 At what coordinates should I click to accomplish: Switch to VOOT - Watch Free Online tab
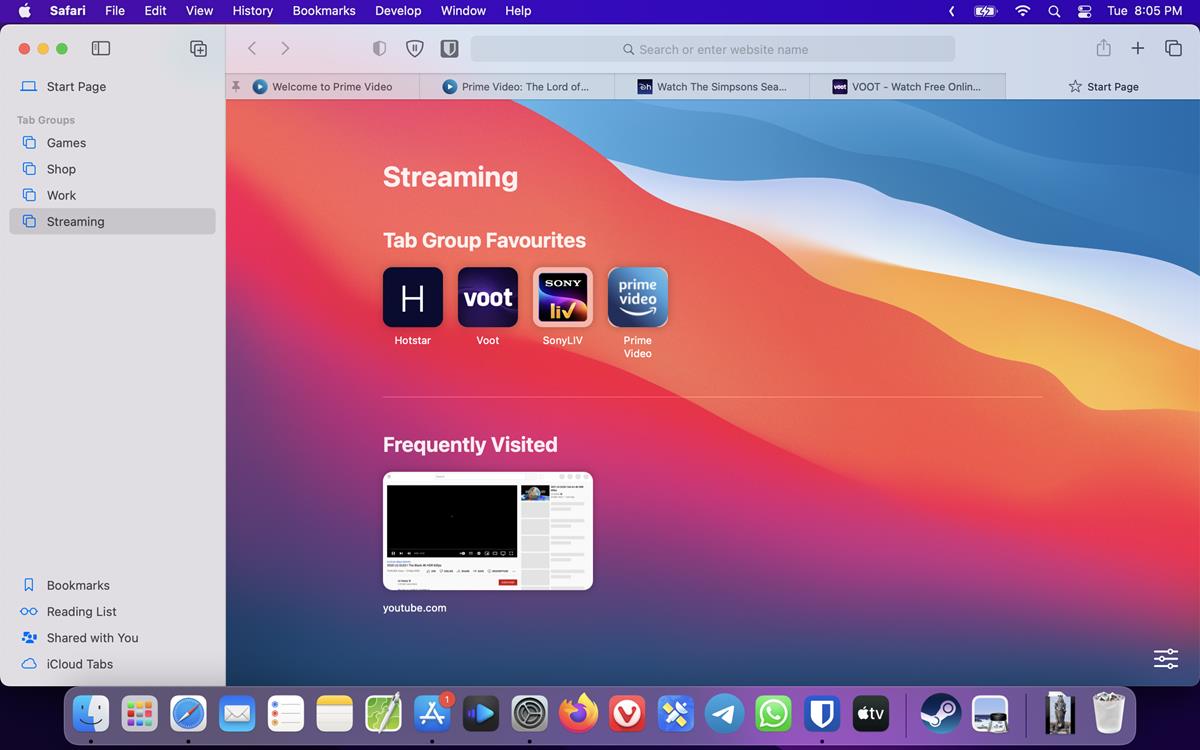(907, 87)
